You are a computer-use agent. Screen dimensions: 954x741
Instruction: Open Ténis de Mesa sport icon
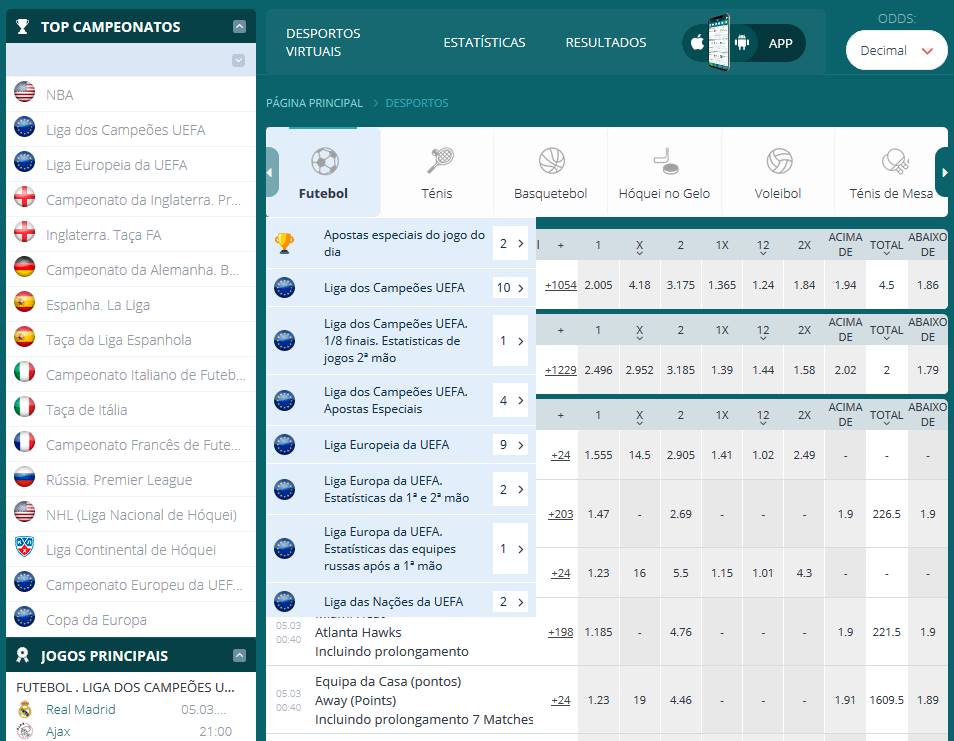coord(891,161)
